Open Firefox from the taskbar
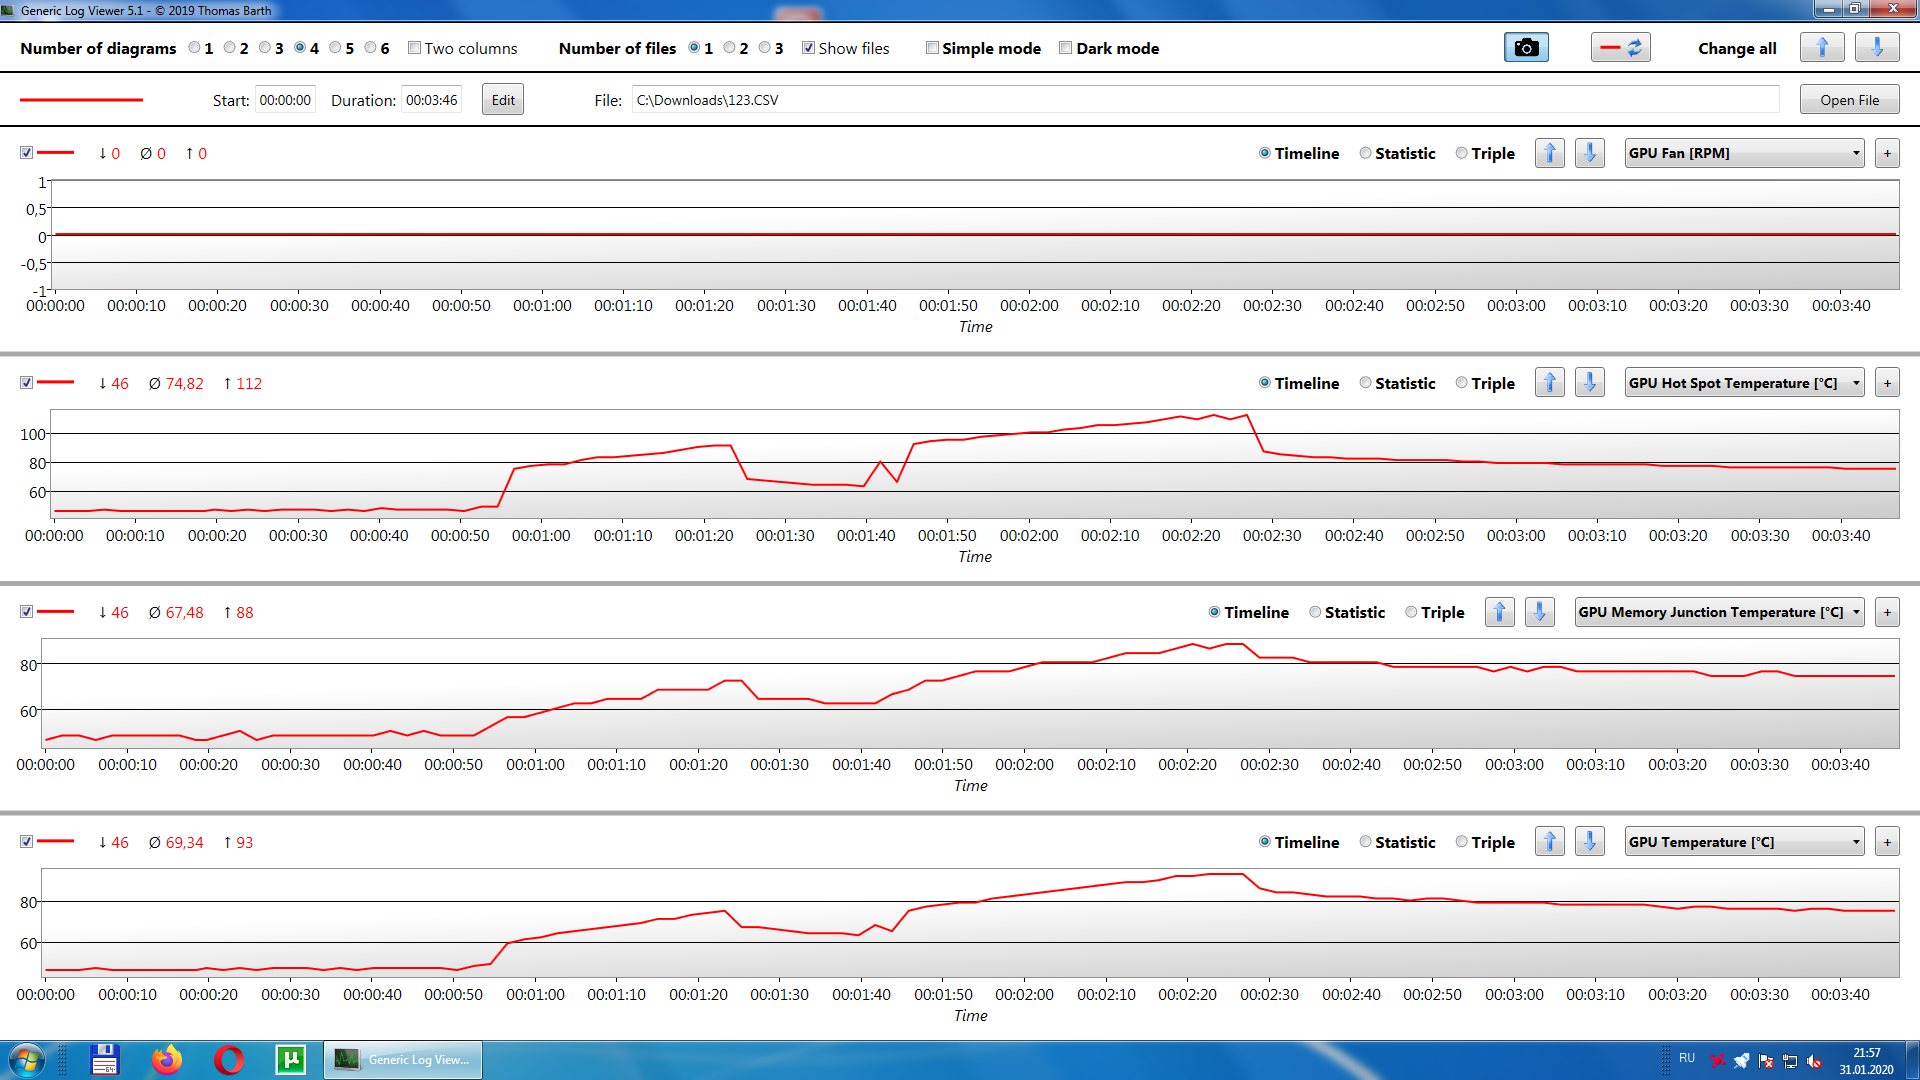This screenshot has height=1080, width=1920. coord(167,1059)
